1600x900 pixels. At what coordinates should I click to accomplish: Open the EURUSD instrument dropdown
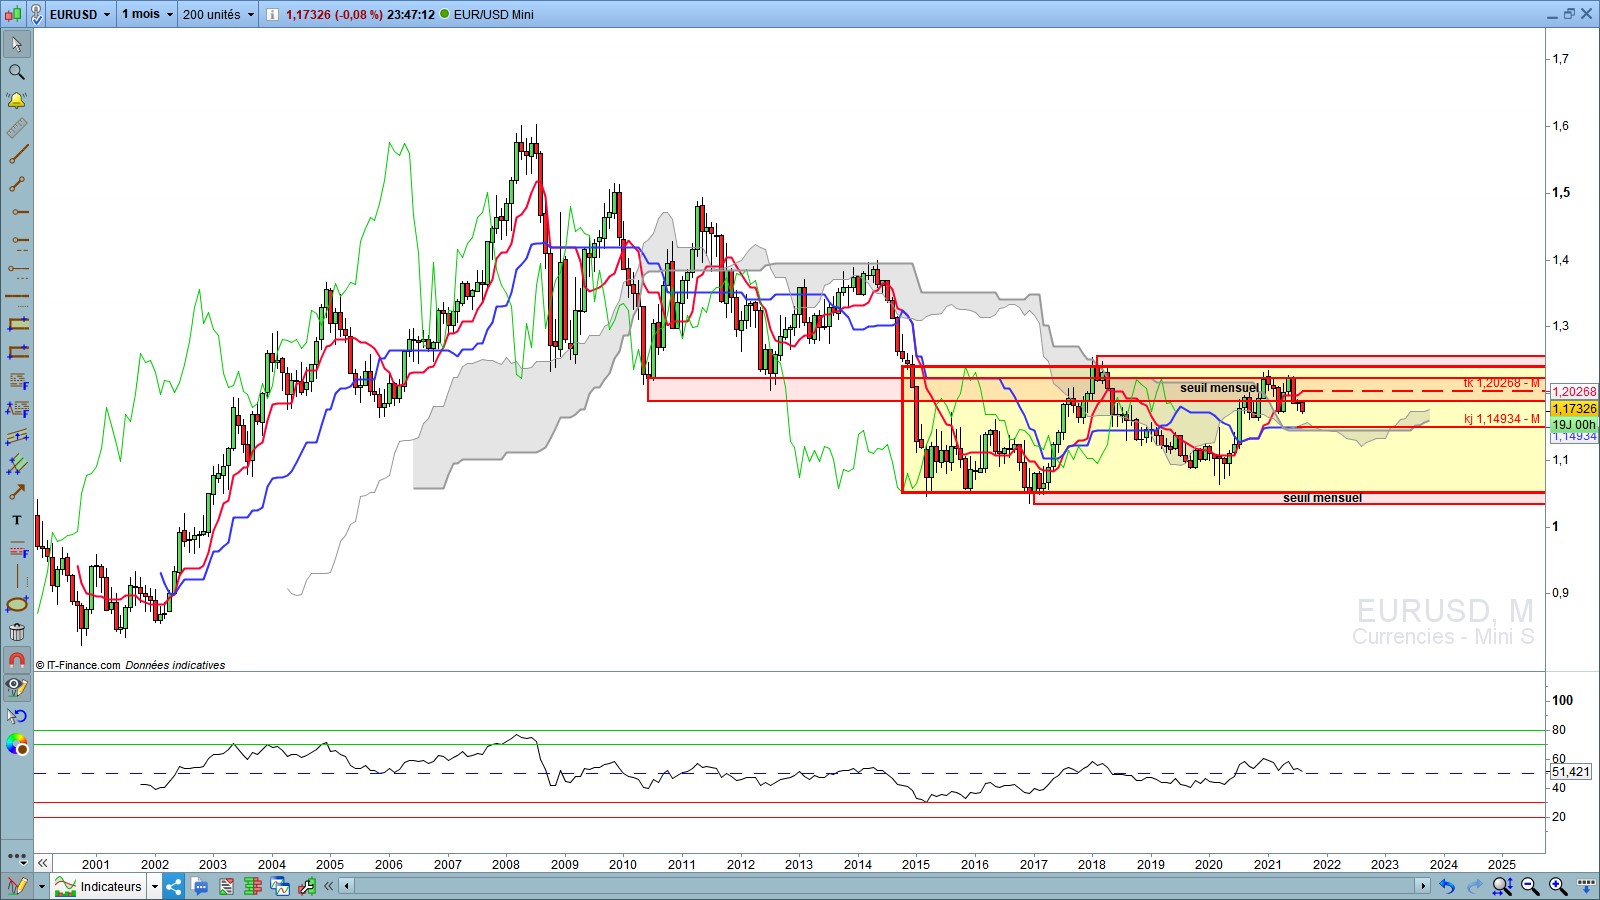click(80, 14)
